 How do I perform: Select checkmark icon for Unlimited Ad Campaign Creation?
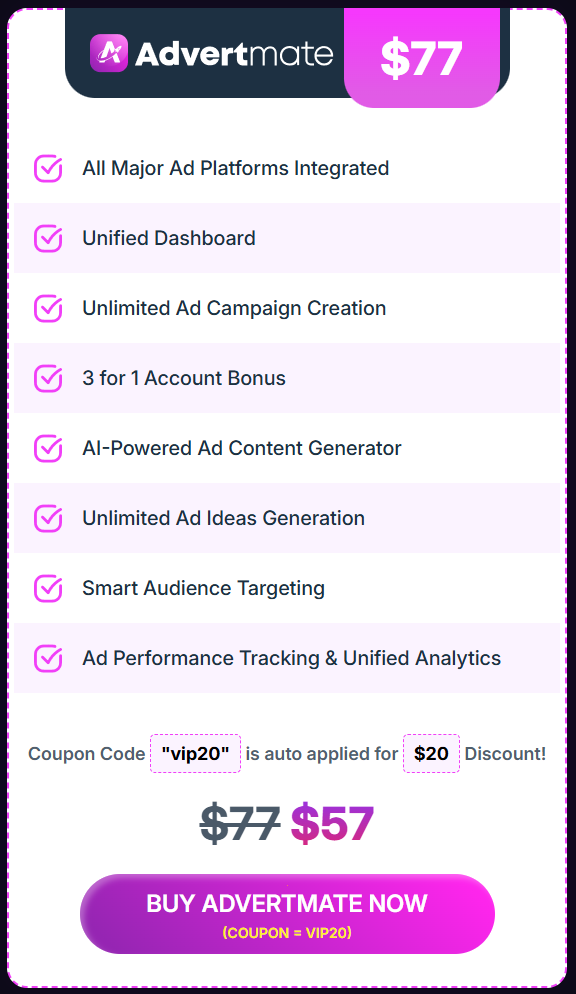tap(48, 308)
